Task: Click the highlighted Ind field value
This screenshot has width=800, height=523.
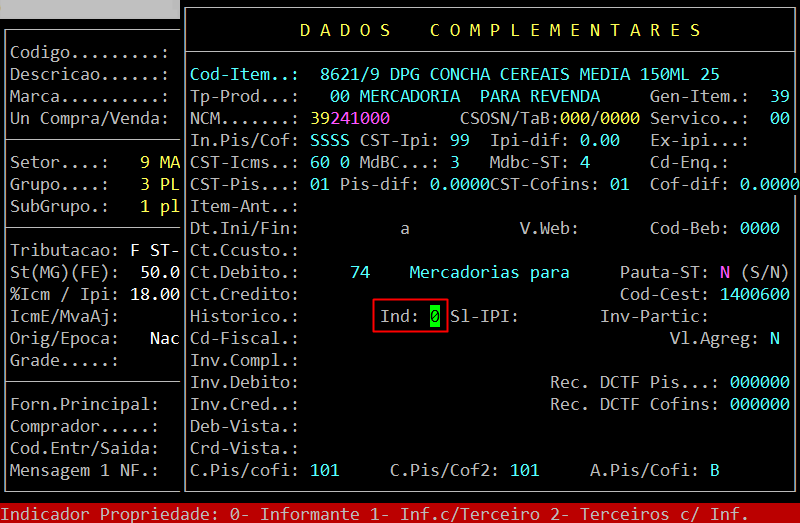Action: 435,317
